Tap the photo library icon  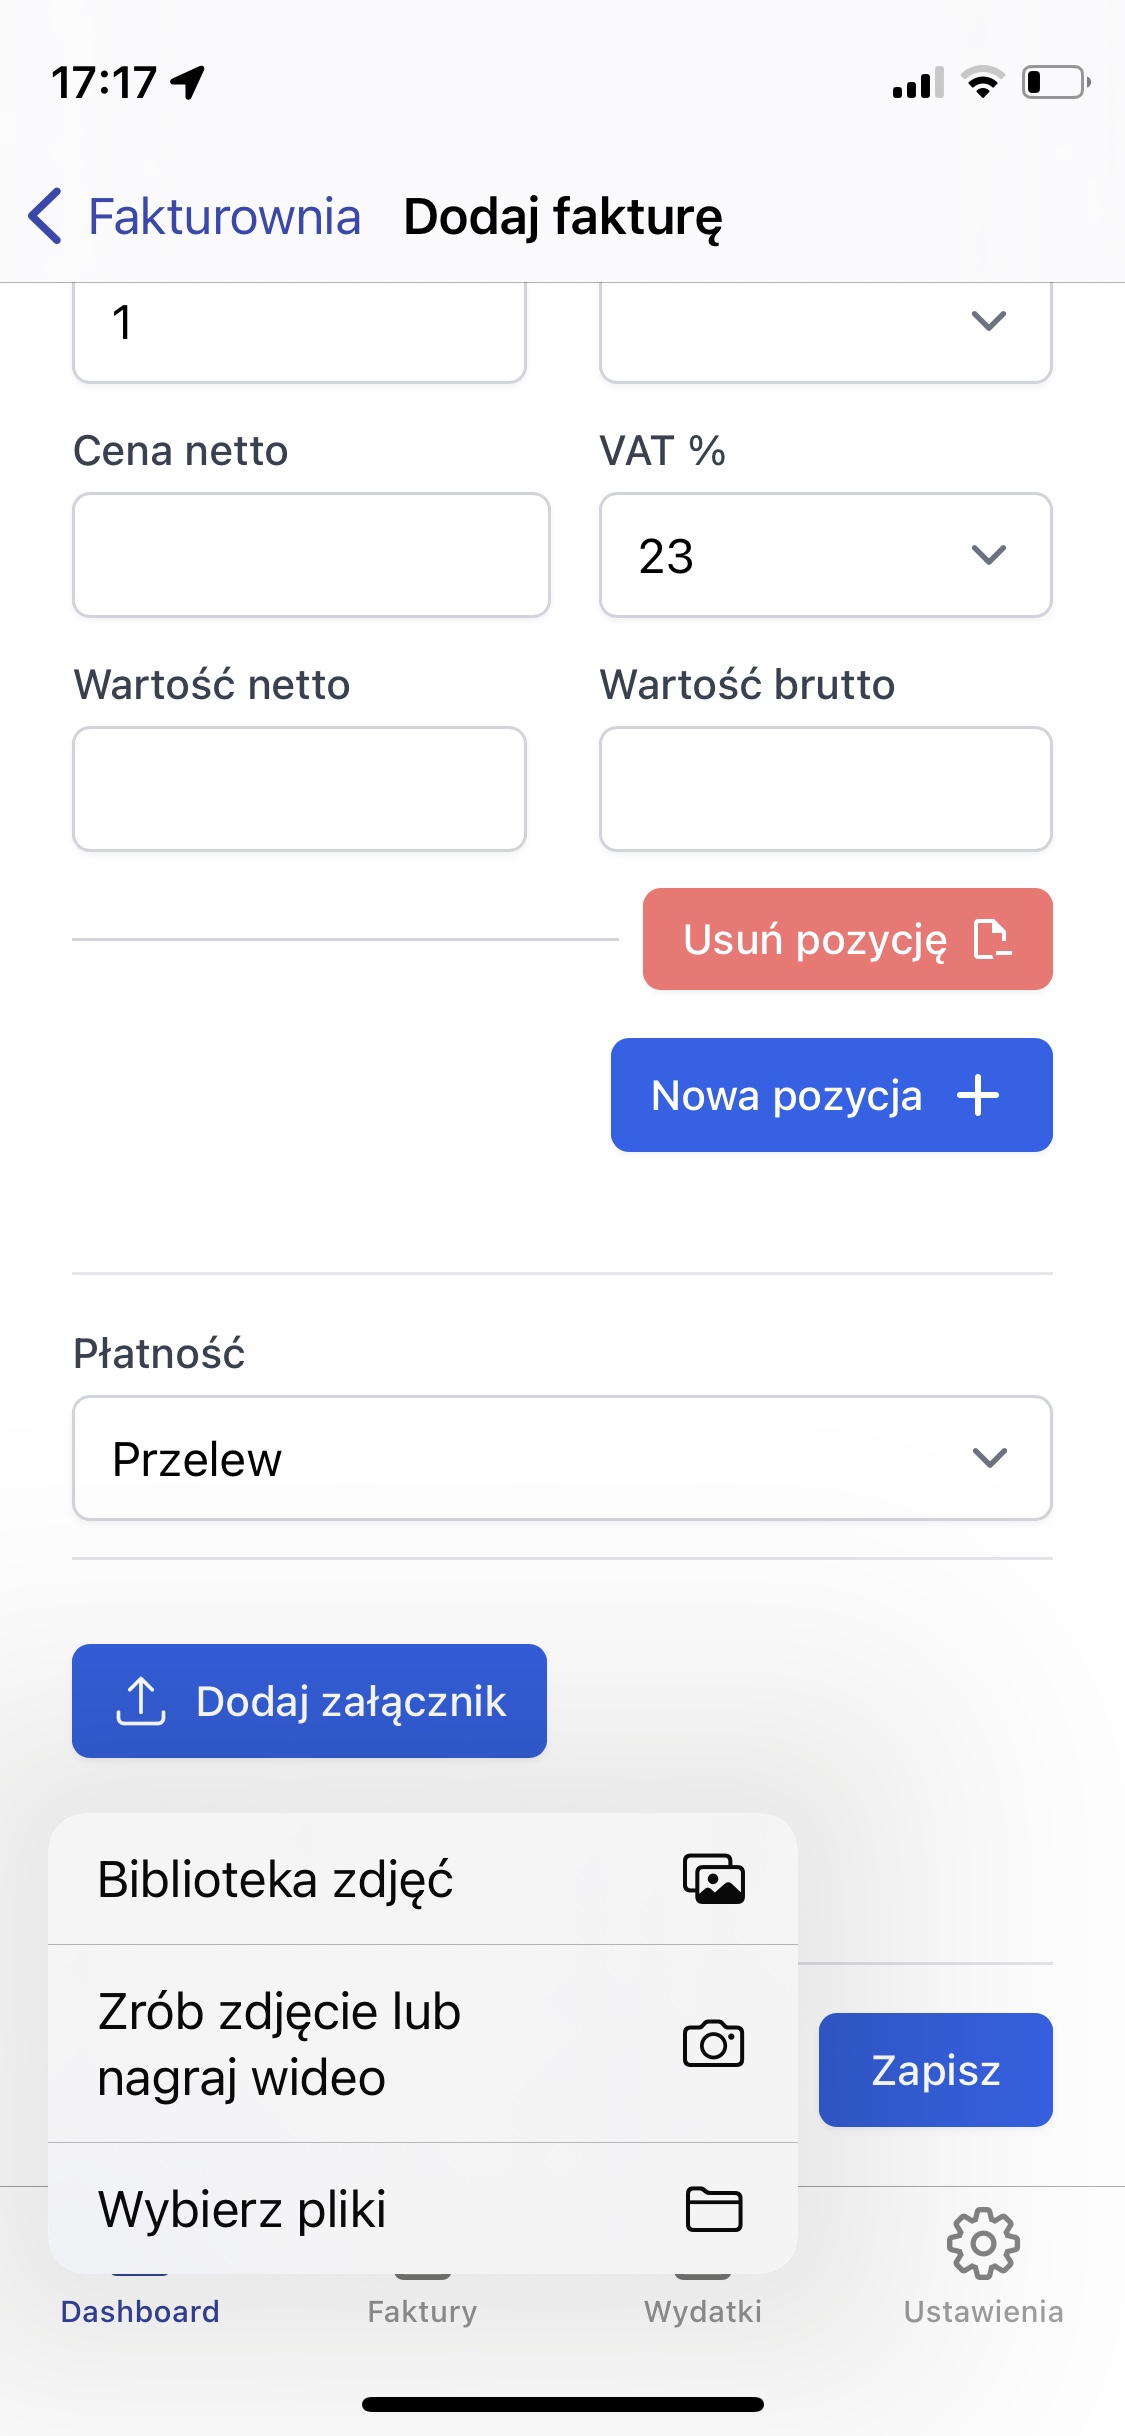click(713, 1879)
